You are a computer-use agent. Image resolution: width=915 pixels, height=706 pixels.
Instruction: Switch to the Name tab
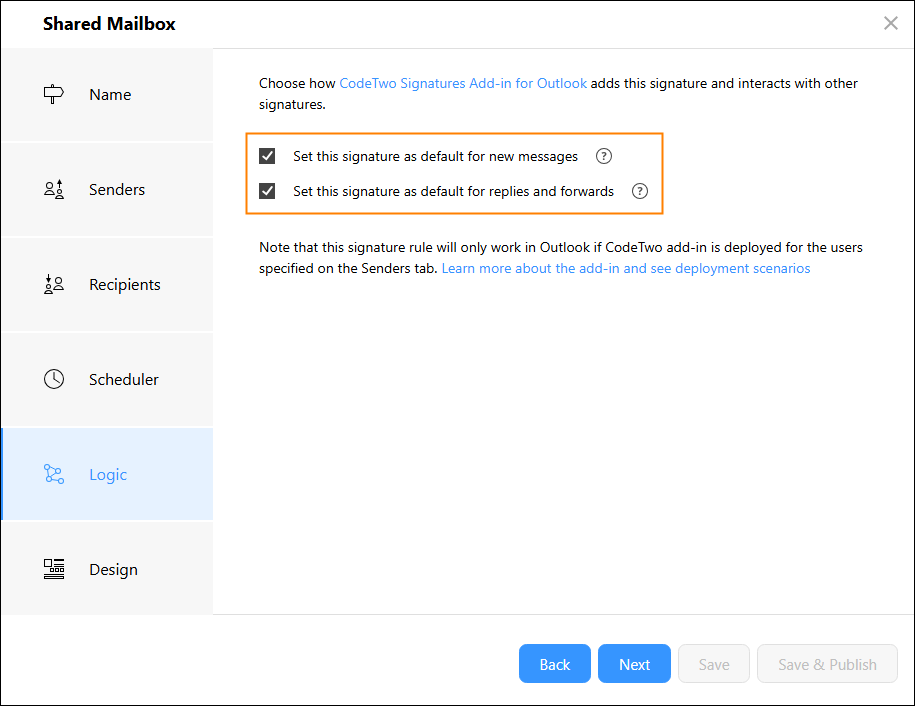107,95
